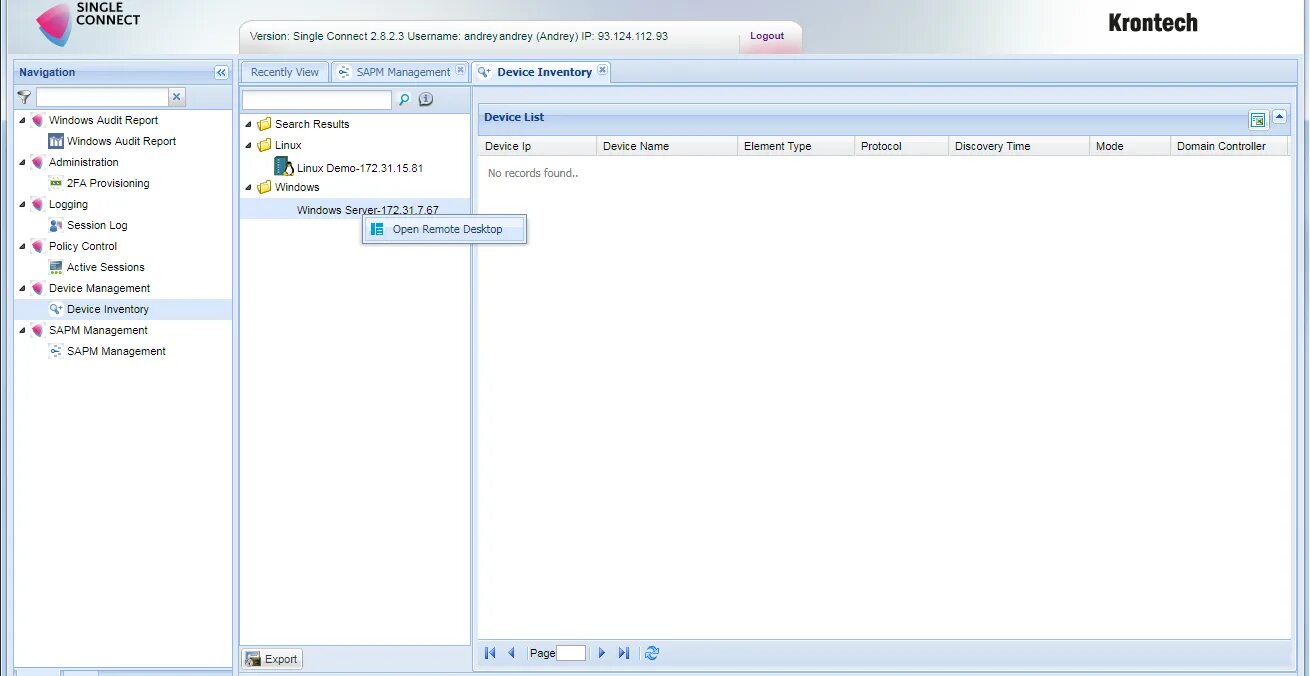
Task: Collapse the Linux folder node
Action: point(248,145)
